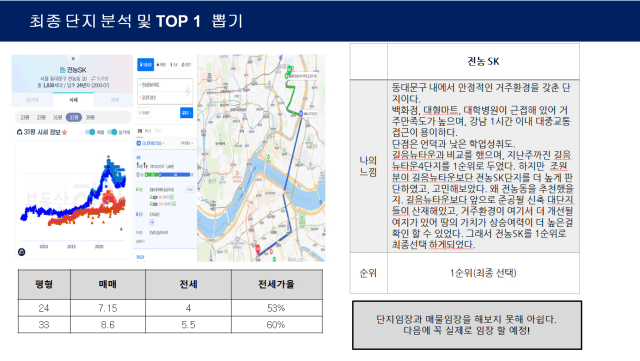
Task: Select the blue public transit mode icon
Action: 145,65
